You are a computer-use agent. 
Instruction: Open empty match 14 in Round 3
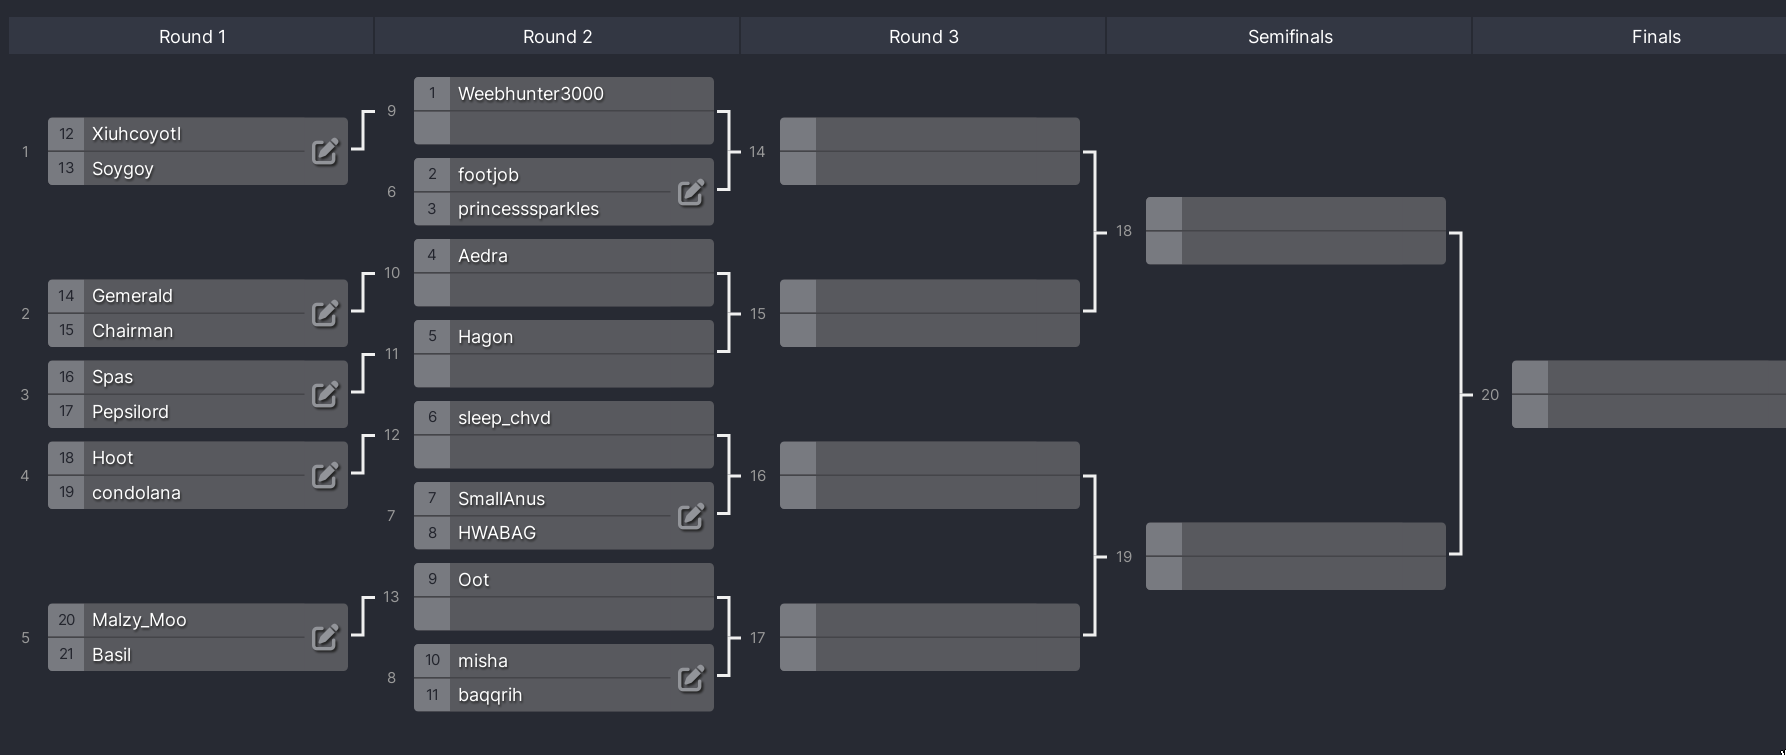930,151
